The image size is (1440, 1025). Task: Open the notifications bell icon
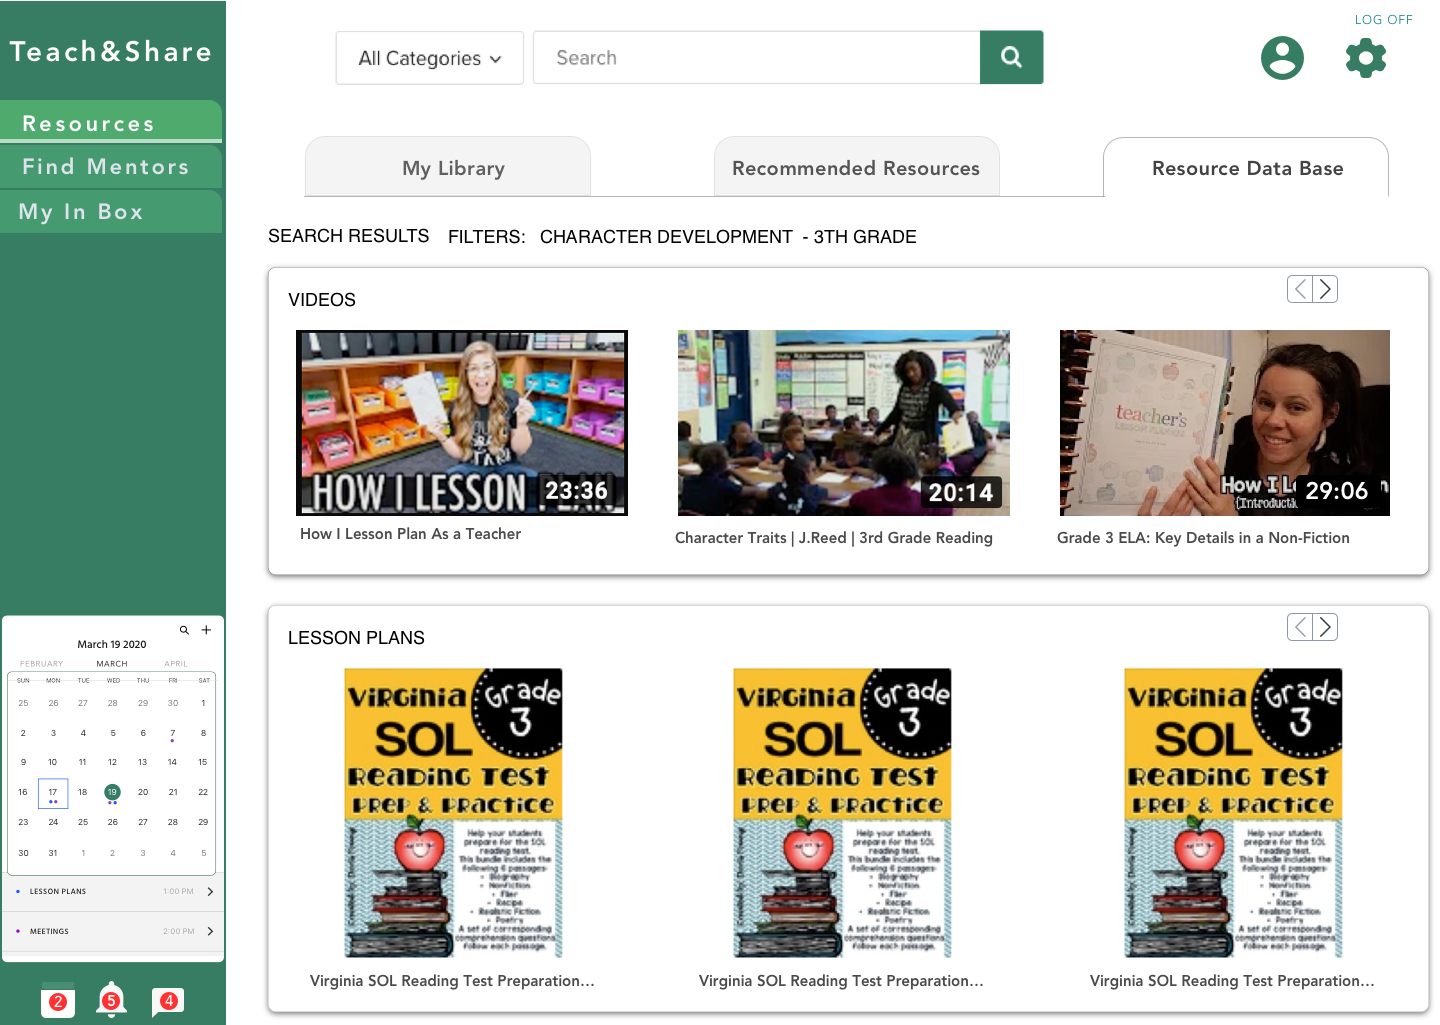point(111,999)
